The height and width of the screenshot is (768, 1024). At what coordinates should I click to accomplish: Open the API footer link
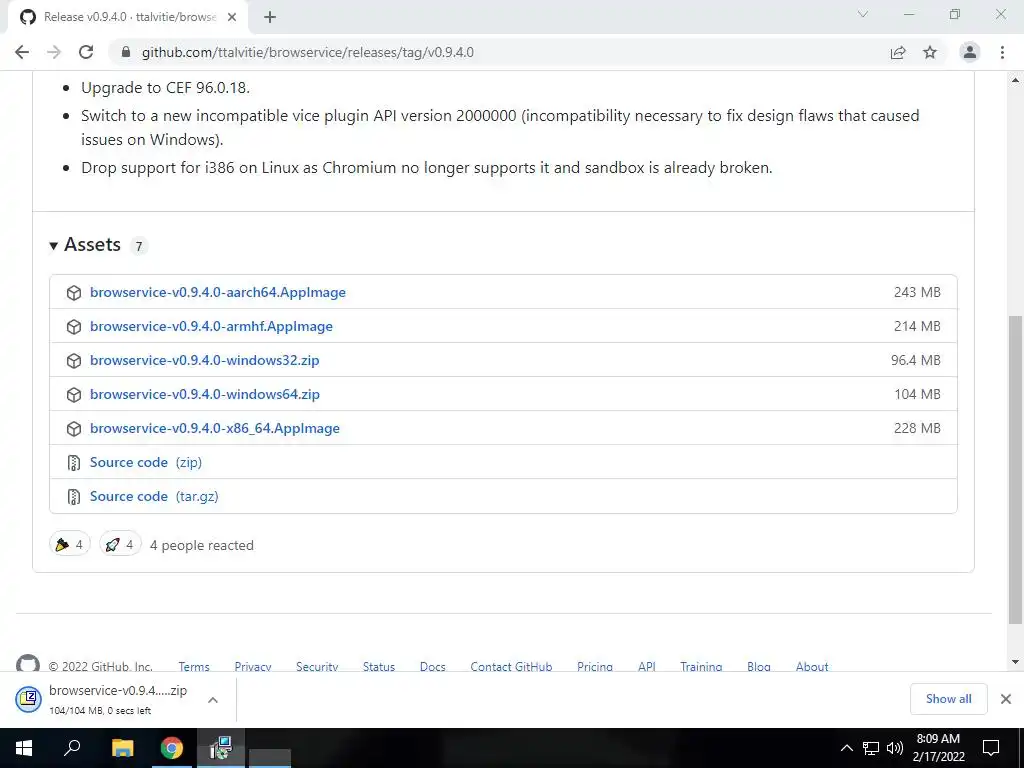coord(647,666)
